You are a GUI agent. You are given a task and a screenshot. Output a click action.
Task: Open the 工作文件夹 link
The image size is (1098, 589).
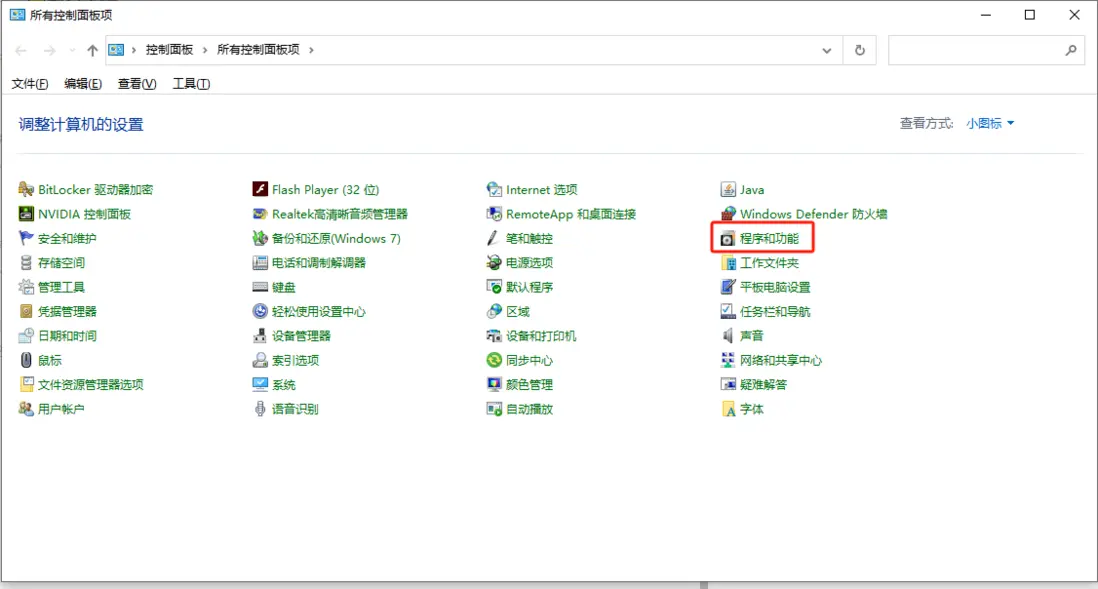[x=769, y=263]
